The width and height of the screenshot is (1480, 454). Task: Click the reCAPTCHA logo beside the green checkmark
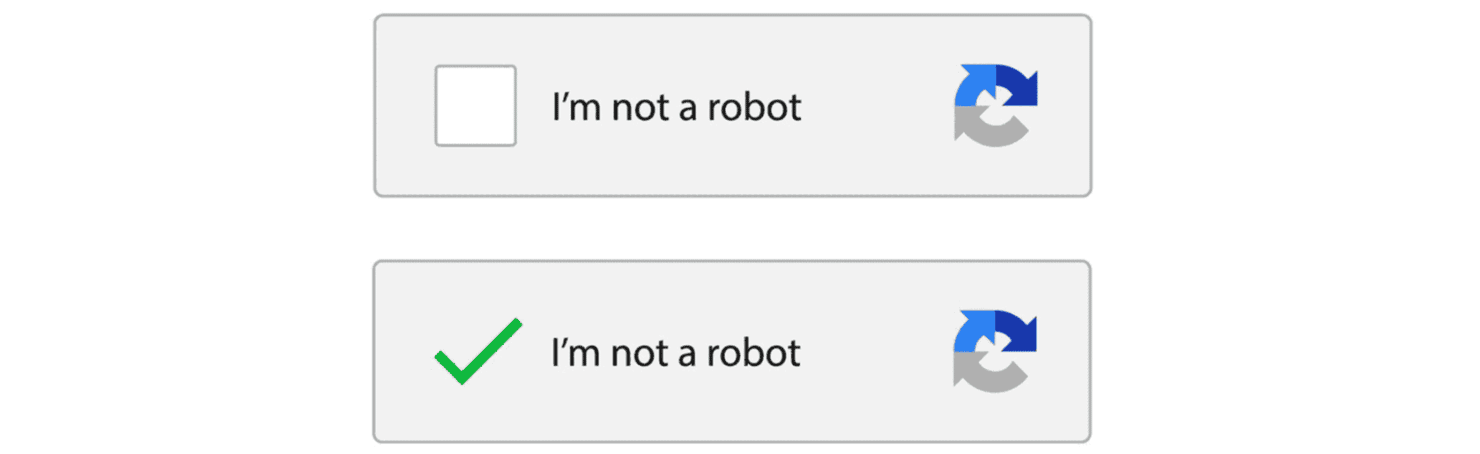pyautogui.click(x=997, y=351)
